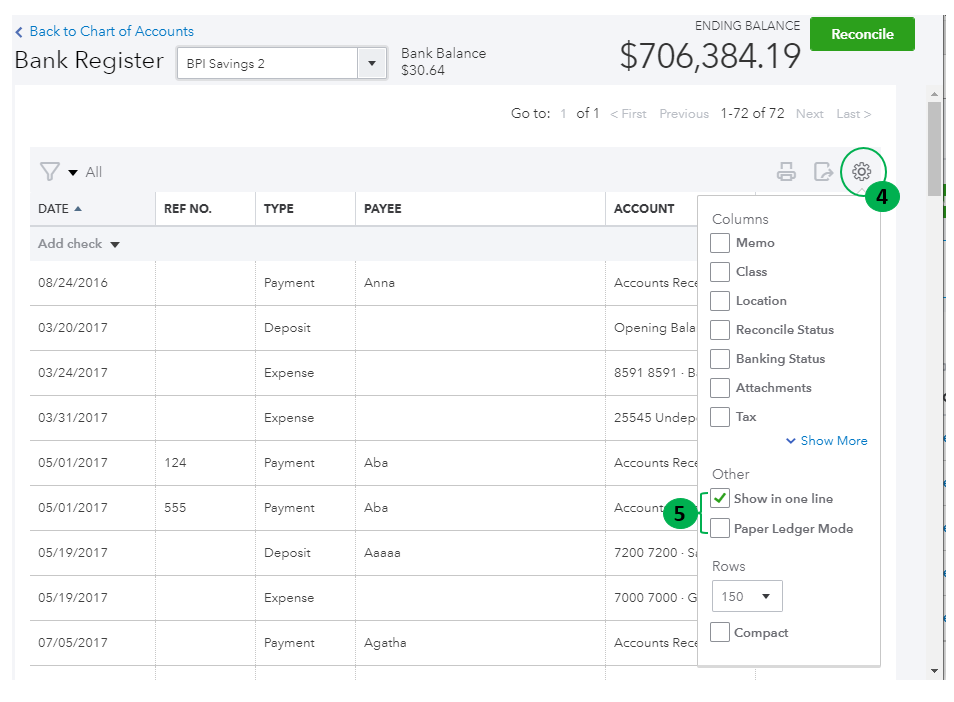Toggle the Reconcile Status checkbox
Screen dimensions: 954x702
pyautogui.click(x=720, y=330)
